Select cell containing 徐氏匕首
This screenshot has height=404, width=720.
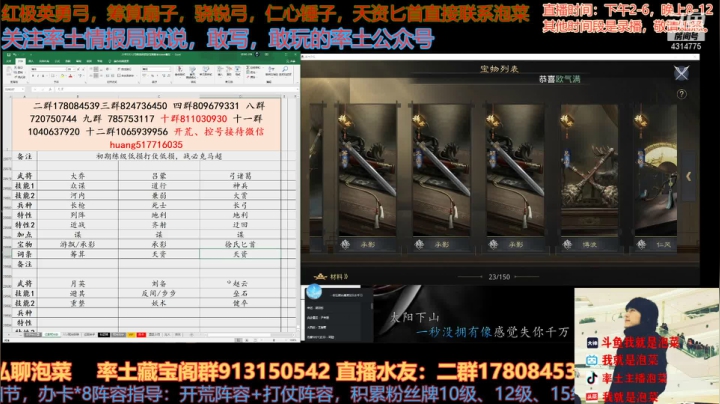point(240,244)
